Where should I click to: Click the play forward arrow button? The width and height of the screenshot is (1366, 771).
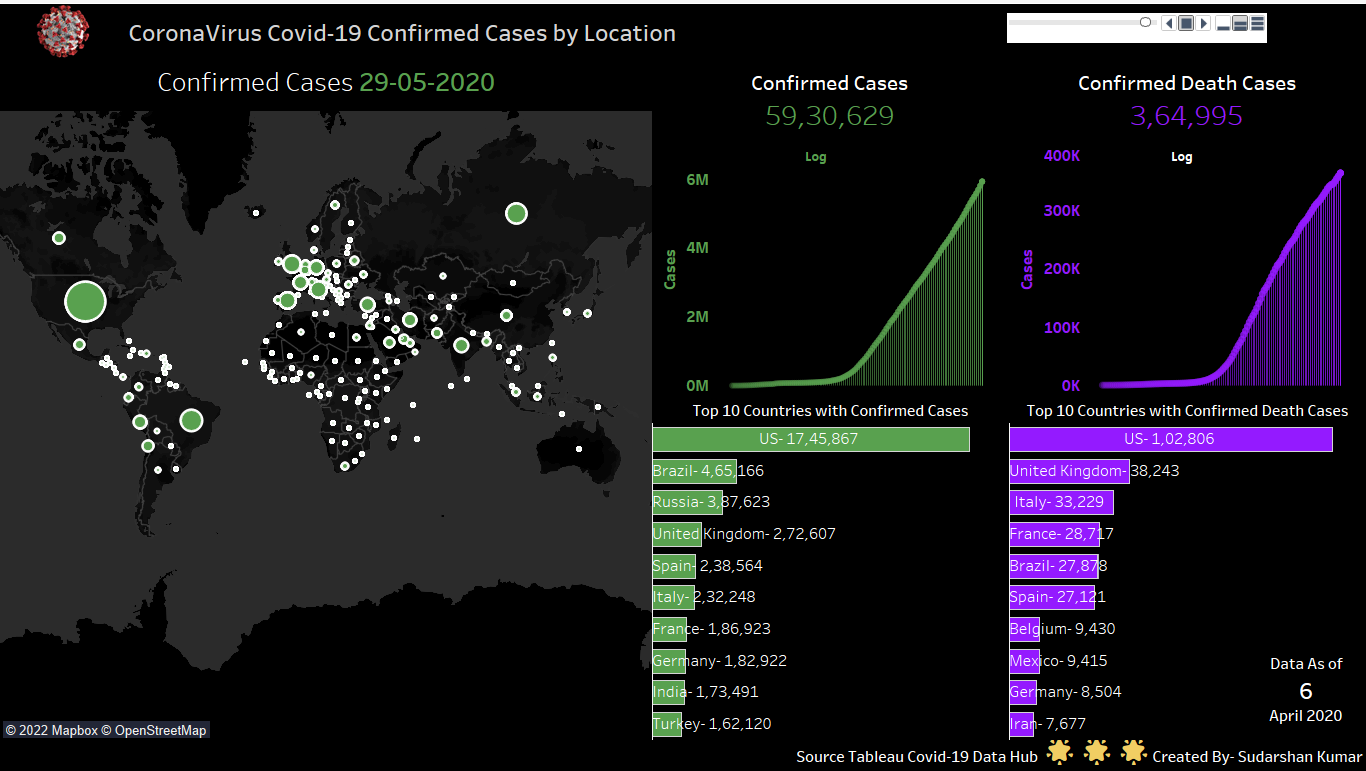(x=1204, y=23)
